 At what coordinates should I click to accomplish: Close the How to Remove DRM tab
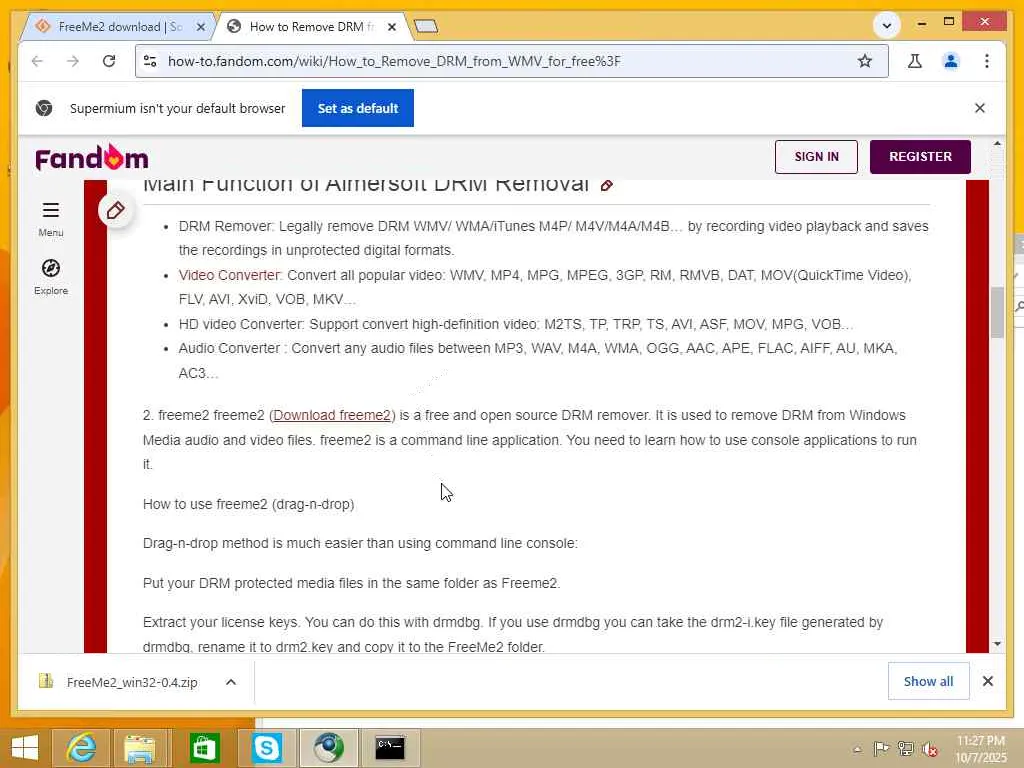(392, 27)
